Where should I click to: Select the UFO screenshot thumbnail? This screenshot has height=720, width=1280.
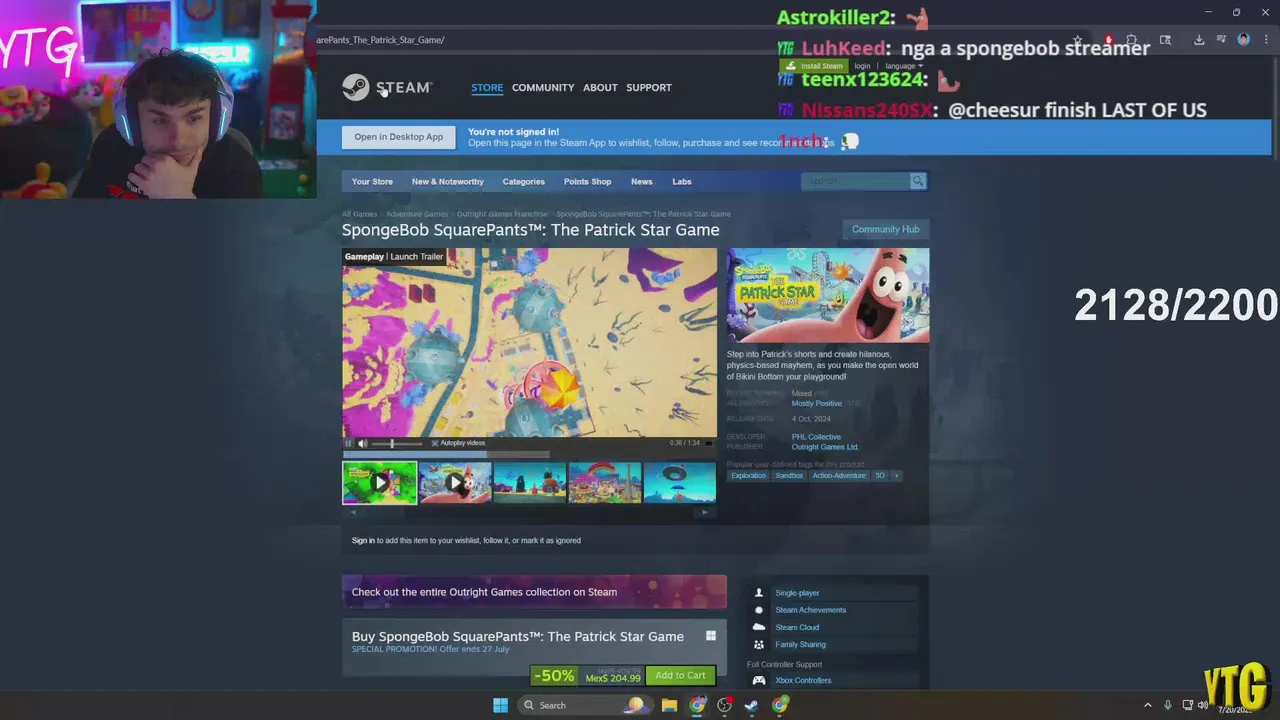click(680, 483)
